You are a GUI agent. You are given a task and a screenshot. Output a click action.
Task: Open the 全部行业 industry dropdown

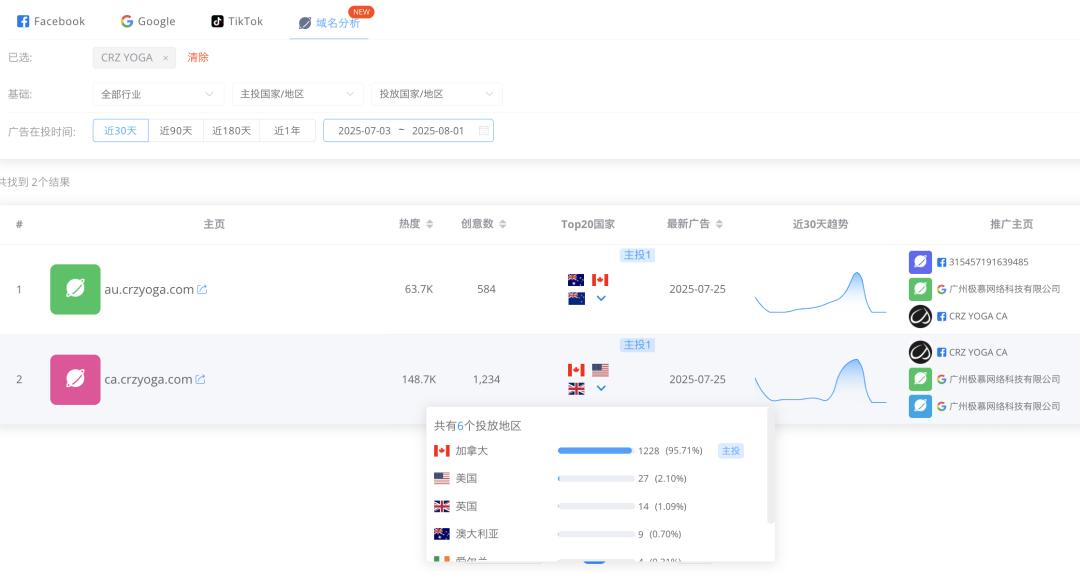pyautogui.click(x=158, y=94)
